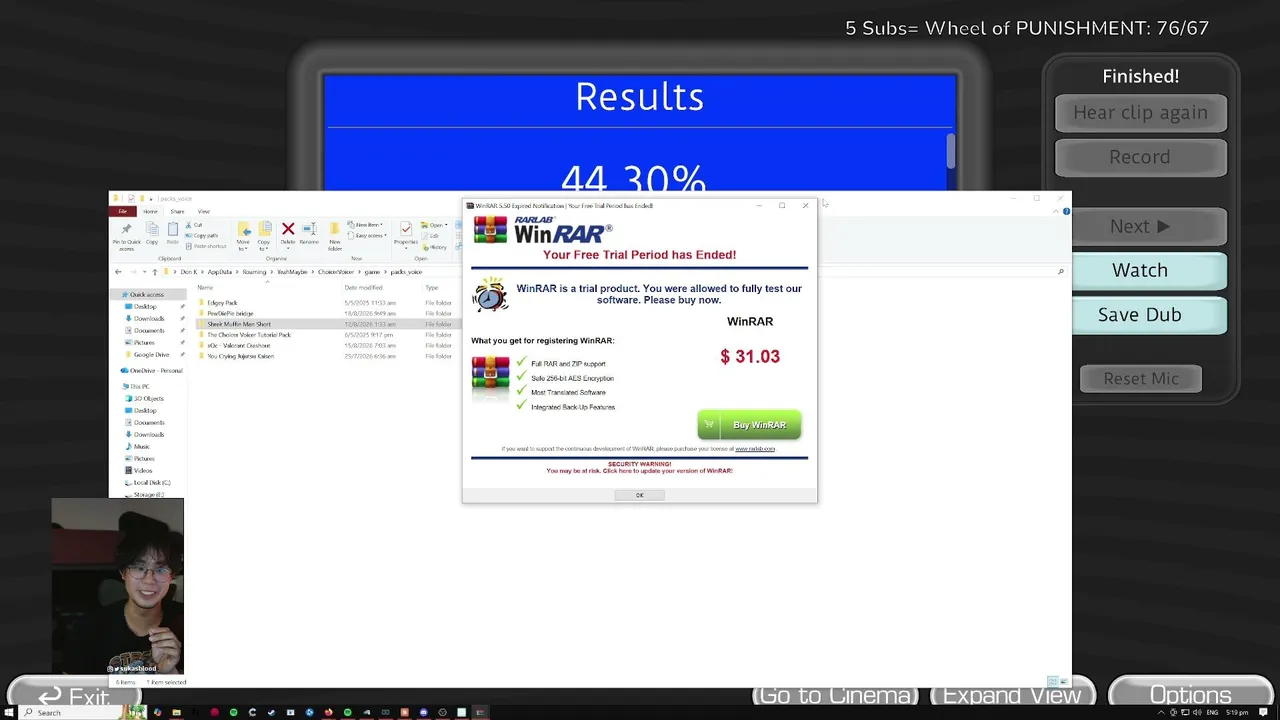This screenshot has width=1280, height=720.
Task: Open the Move to dropdown
Action: point(243,236)
